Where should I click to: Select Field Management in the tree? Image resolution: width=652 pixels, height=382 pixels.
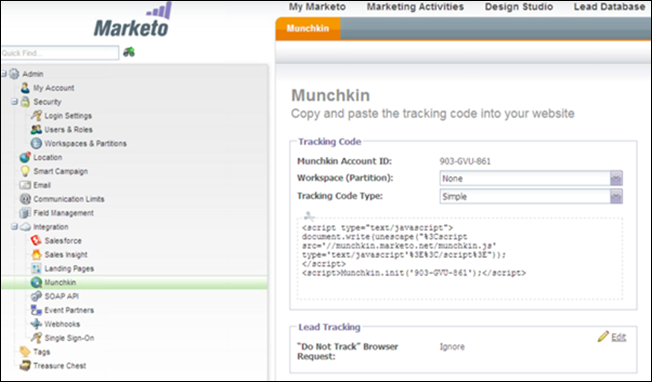point(63,213)
